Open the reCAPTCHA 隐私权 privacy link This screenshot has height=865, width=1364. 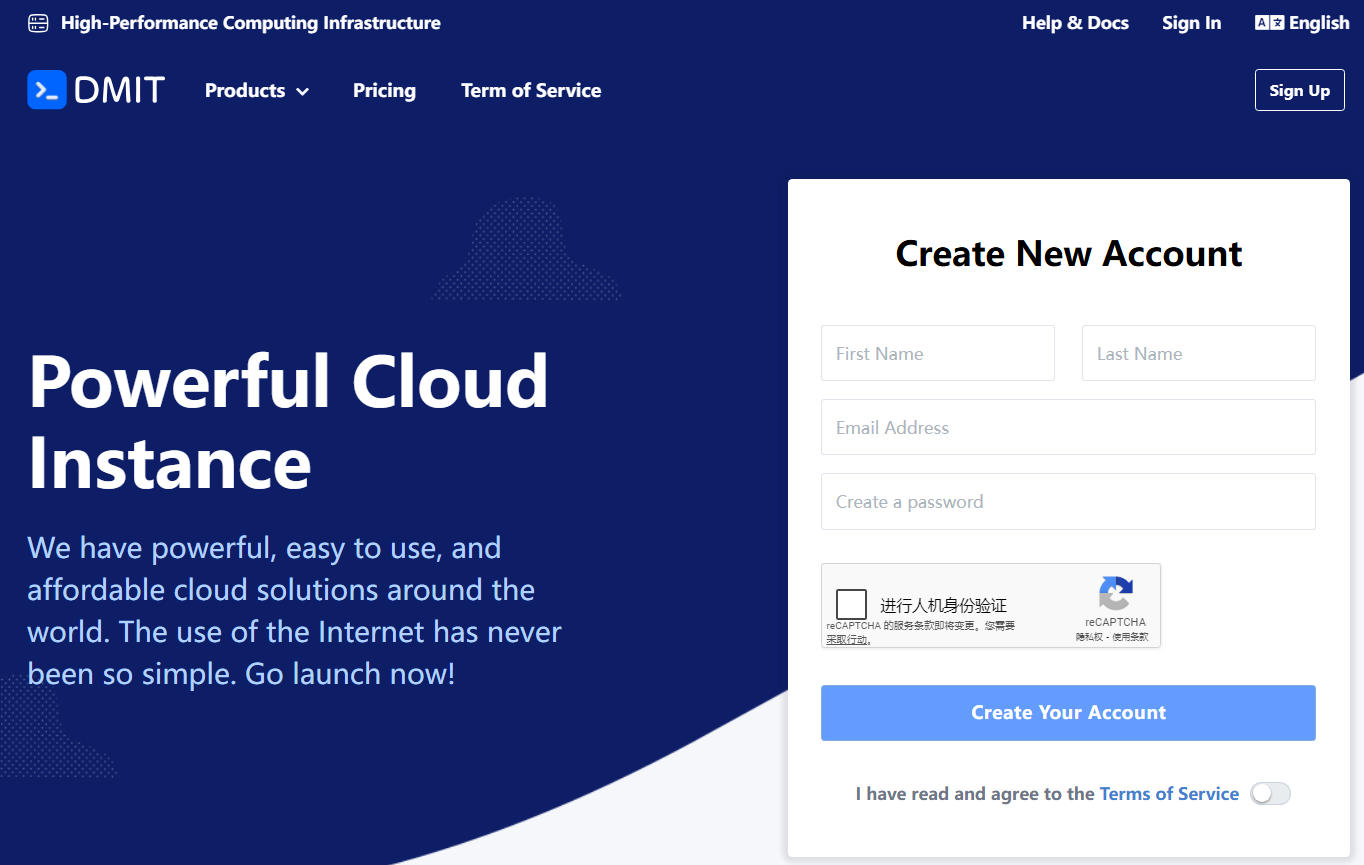click(1089, 637)
